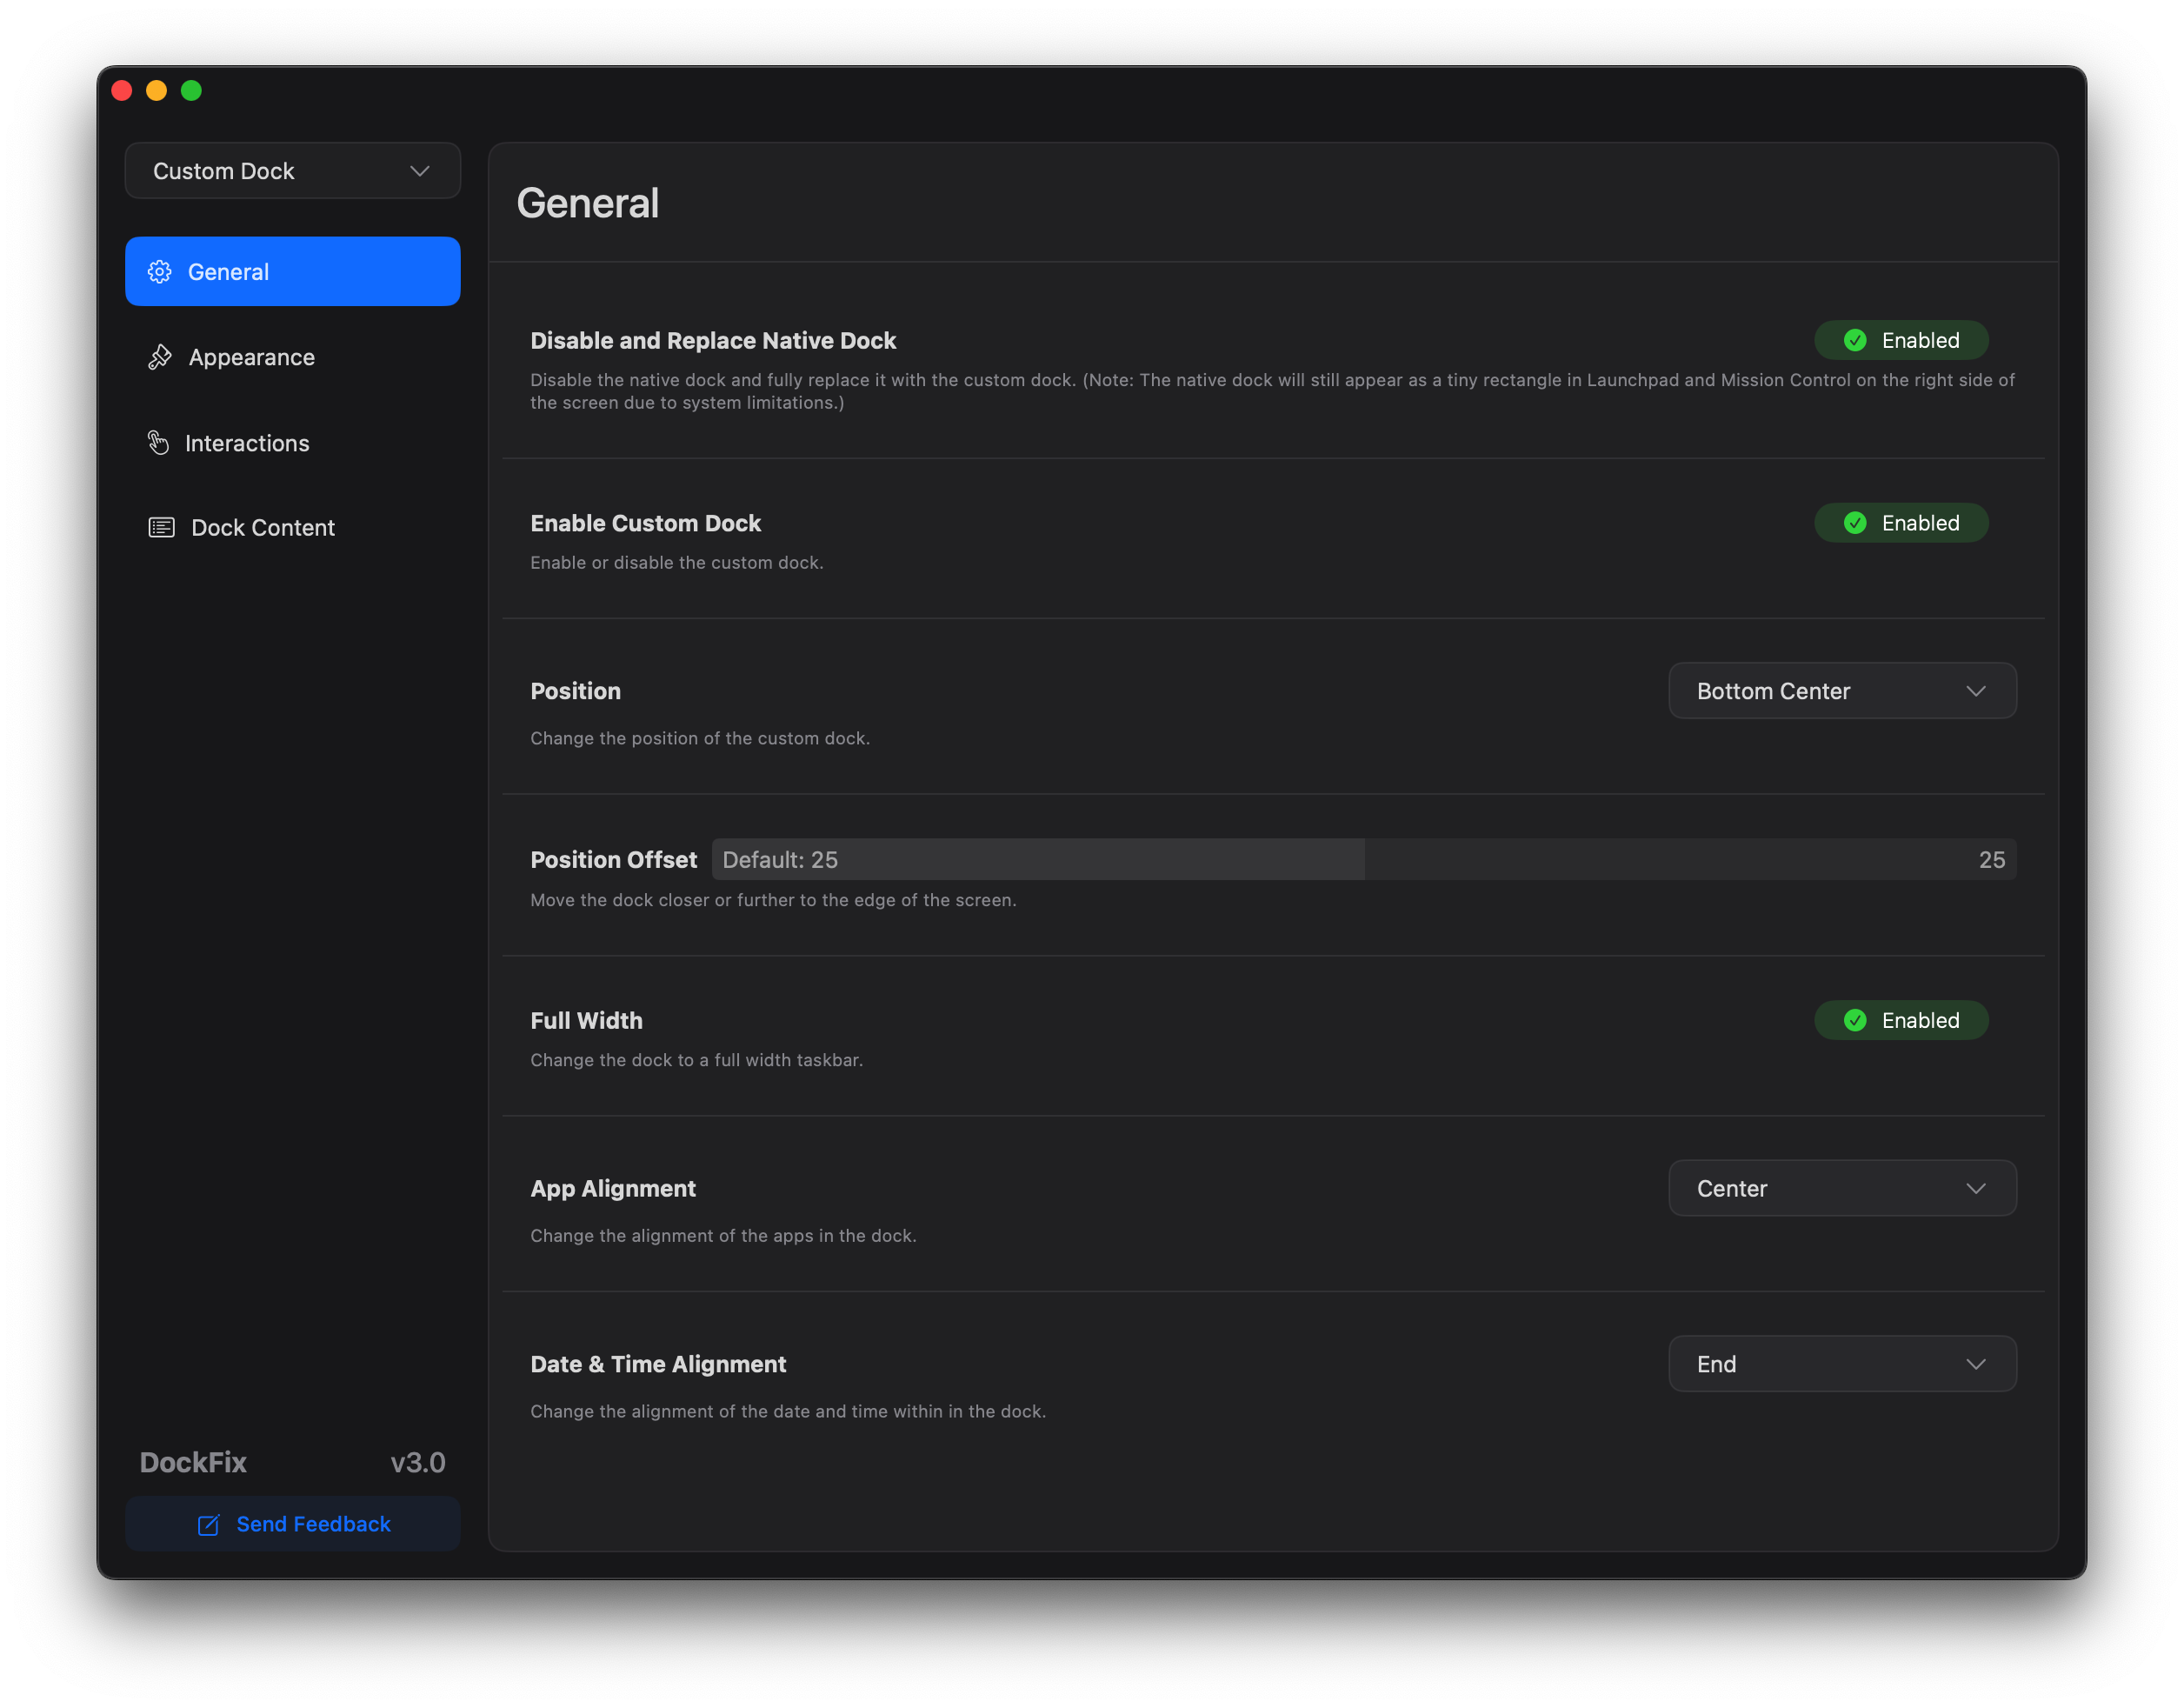Click 'Change the dock to a full width taskbar' text

click(x=696, y=1060)
